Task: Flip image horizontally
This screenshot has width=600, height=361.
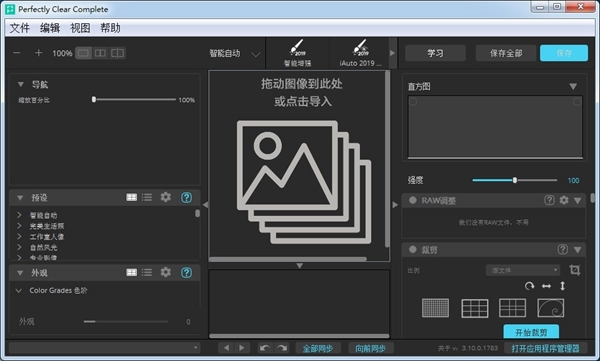Action: click(x=546, y=286)
